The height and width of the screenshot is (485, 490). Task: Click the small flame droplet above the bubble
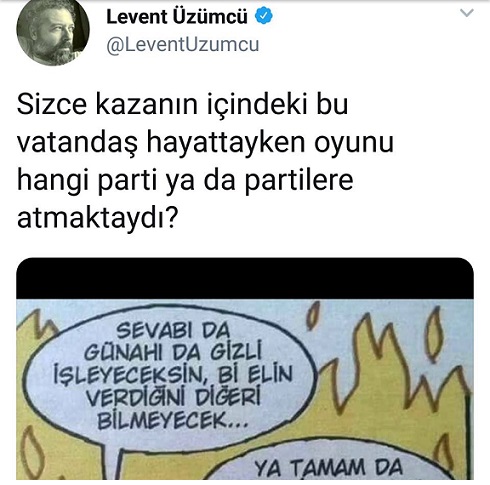click(x=313, y=314)
